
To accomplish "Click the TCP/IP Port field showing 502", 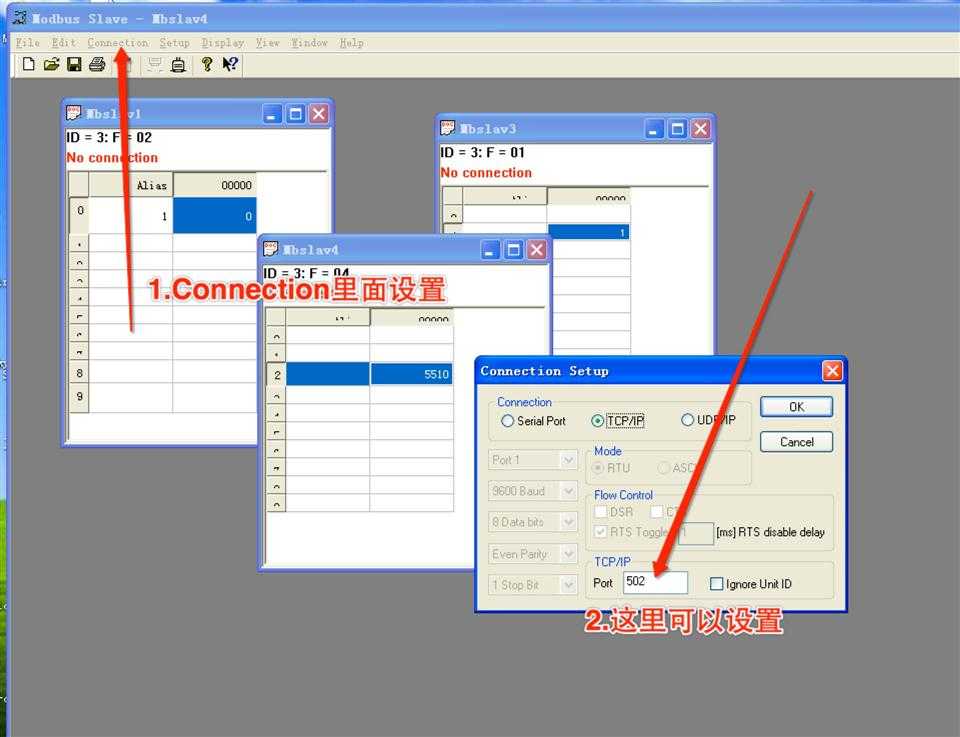I will [655, 582].
